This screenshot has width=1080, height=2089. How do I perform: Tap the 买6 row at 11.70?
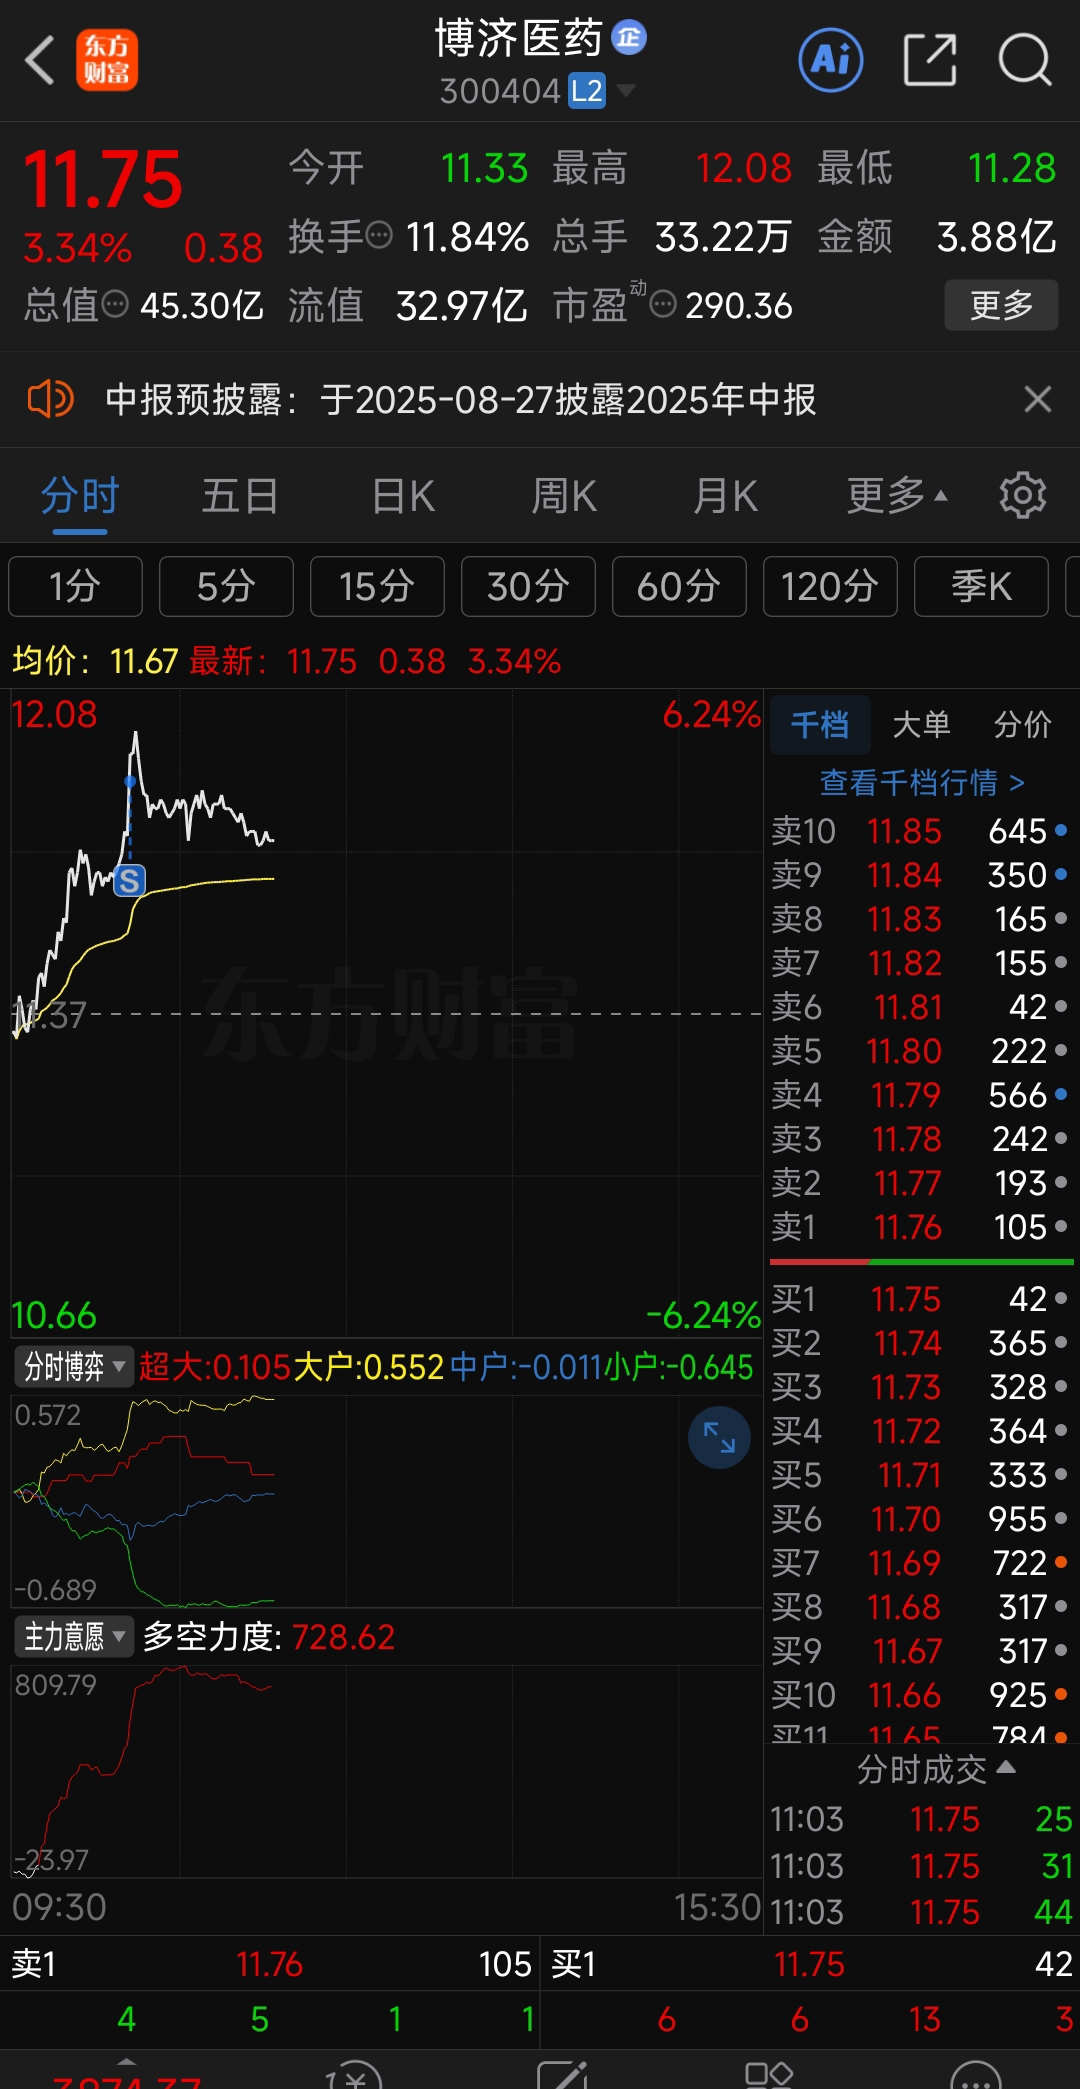coord(920,1519)
